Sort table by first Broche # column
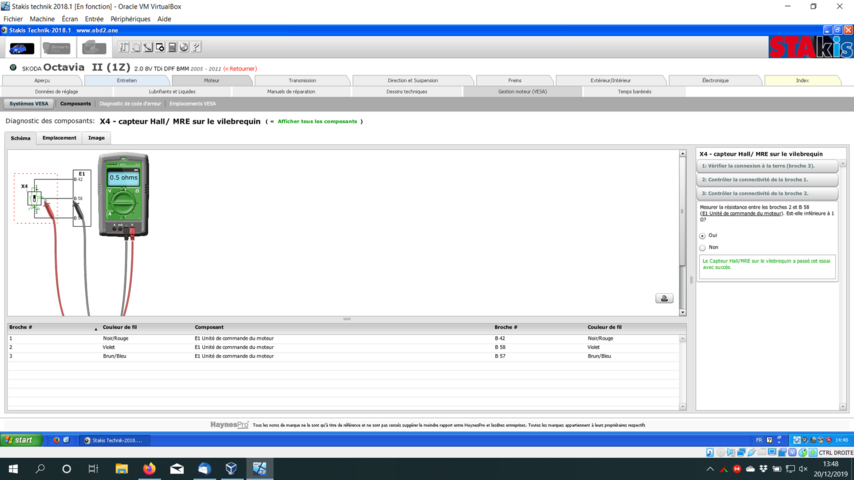This screenshot has height=480, width=854. click(53, 327)
